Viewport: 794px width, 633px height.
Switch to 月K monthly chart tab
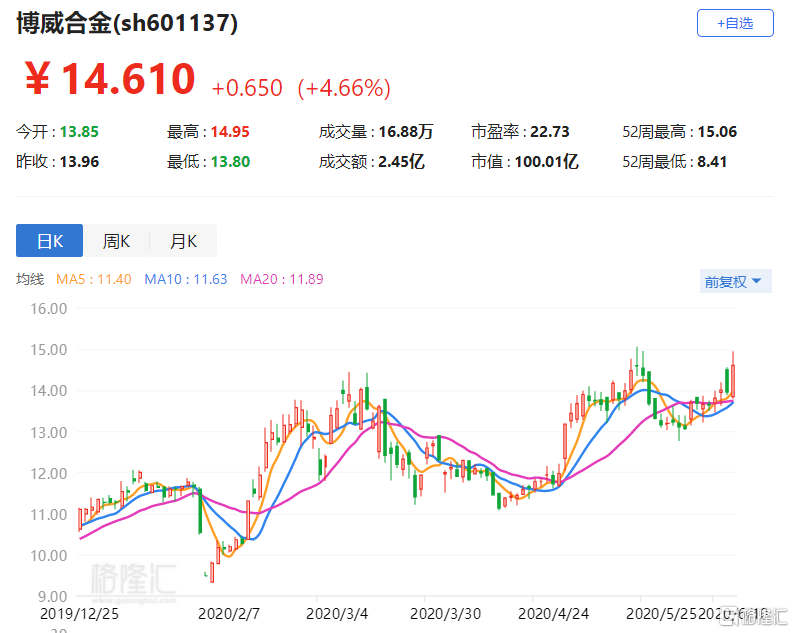point(183,241)
